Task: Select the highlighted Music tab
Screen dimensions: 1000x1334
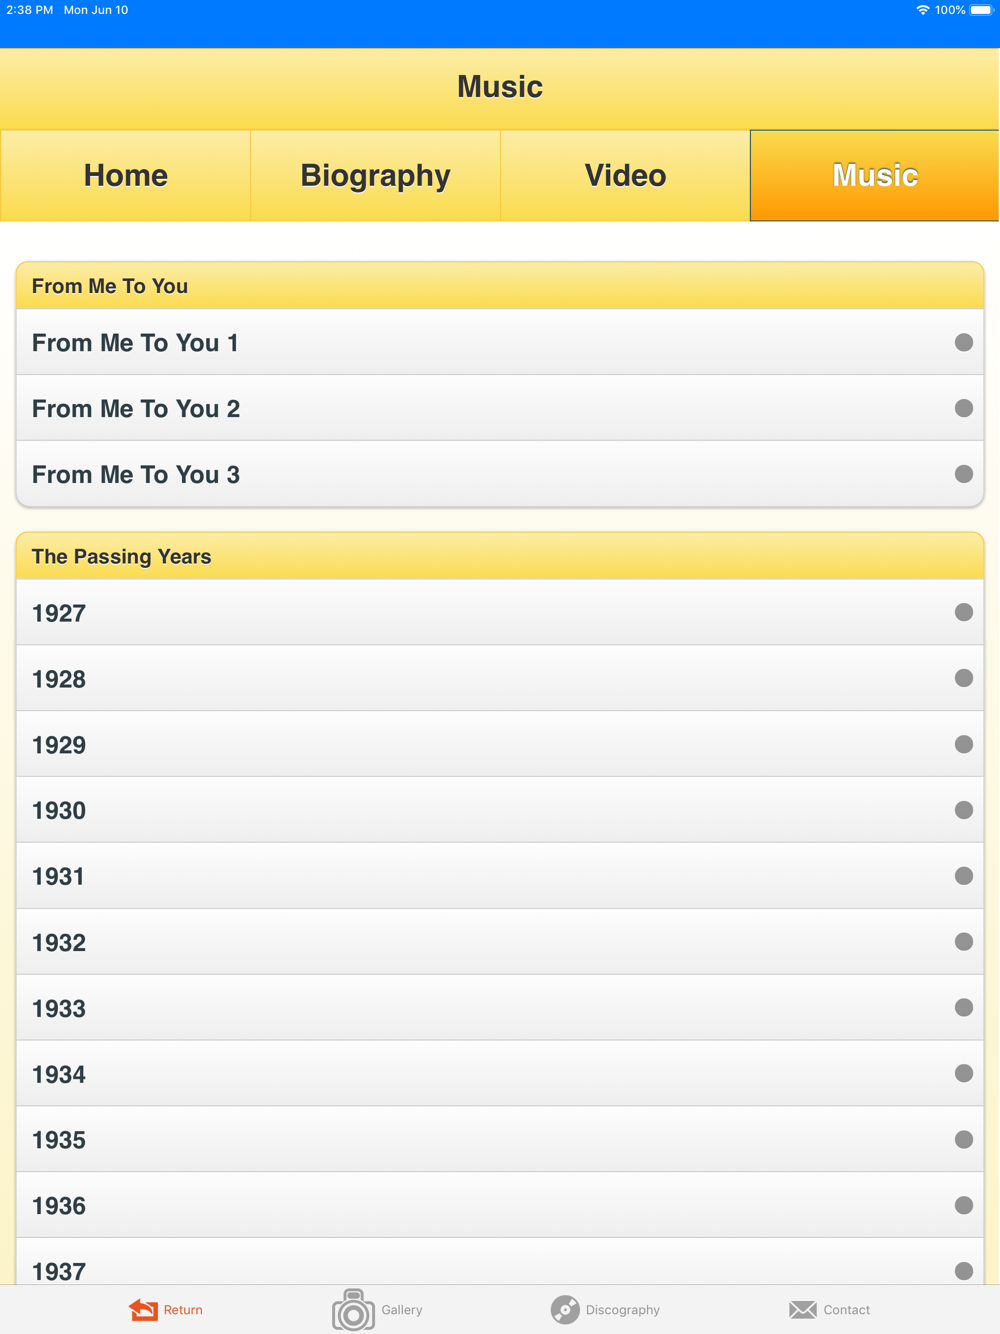Action: click(x=875, y=175)
